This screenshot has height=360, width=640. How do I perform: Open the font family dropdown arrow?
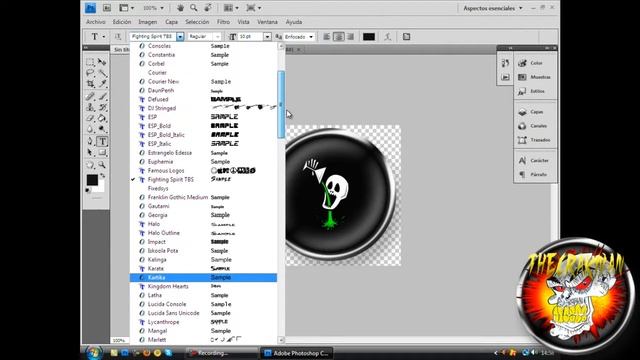click(x=180, y=37)
